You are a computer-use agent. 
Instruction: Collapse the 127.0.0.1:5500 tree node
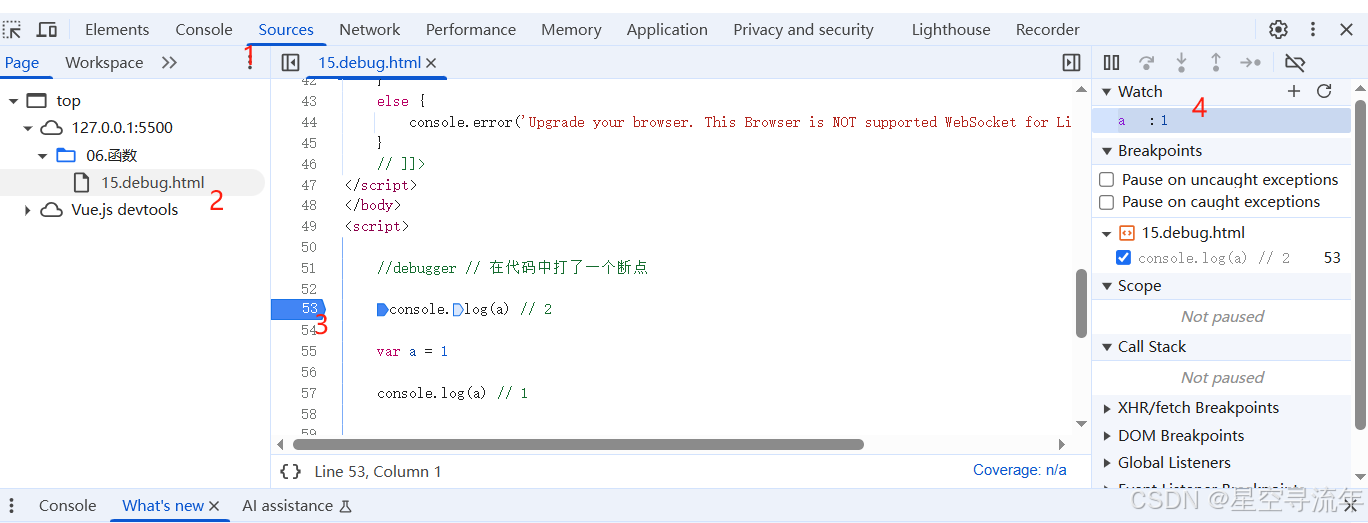click(28, 128)
